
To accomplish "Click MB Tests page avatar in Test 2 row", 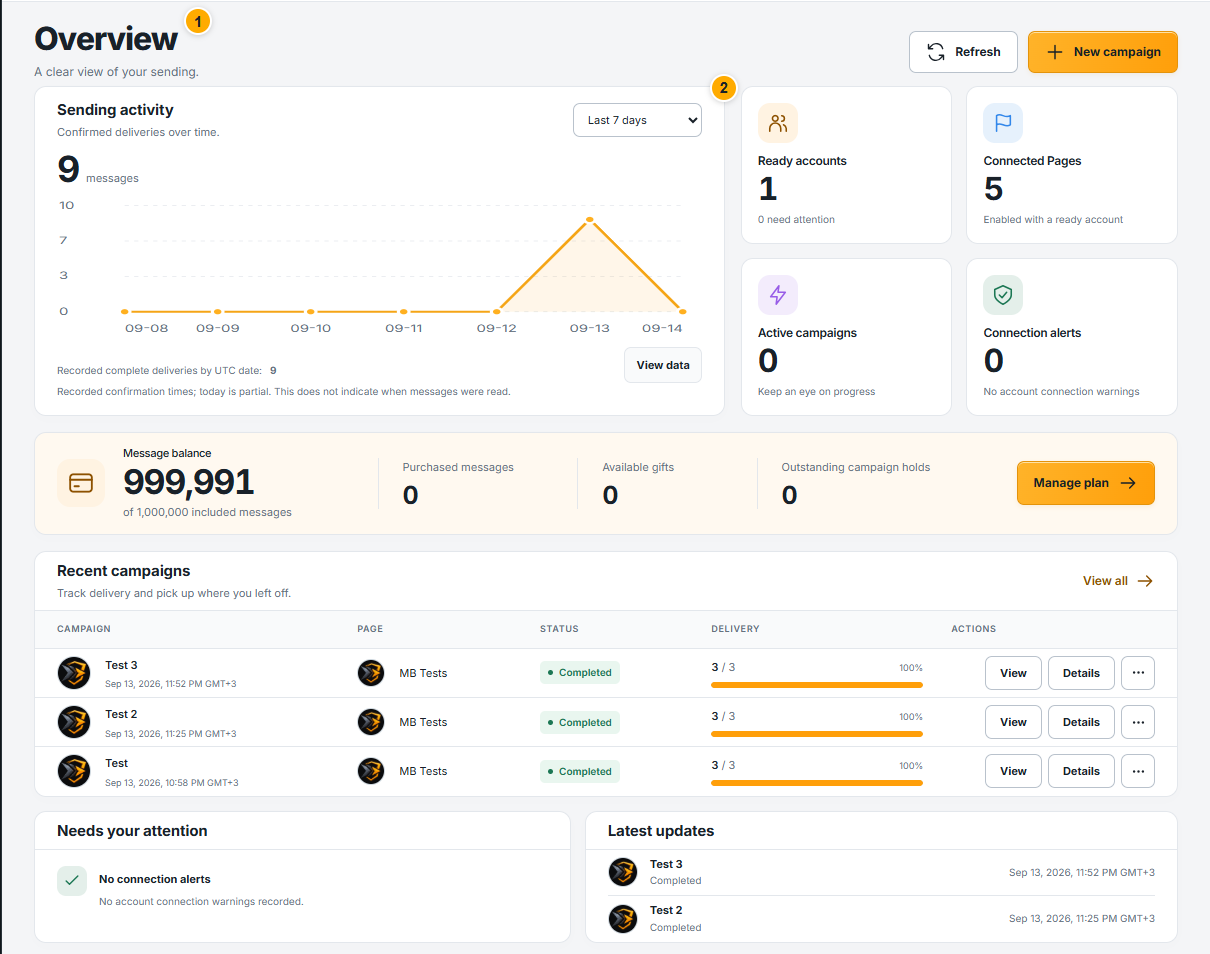I will [371, 722].
